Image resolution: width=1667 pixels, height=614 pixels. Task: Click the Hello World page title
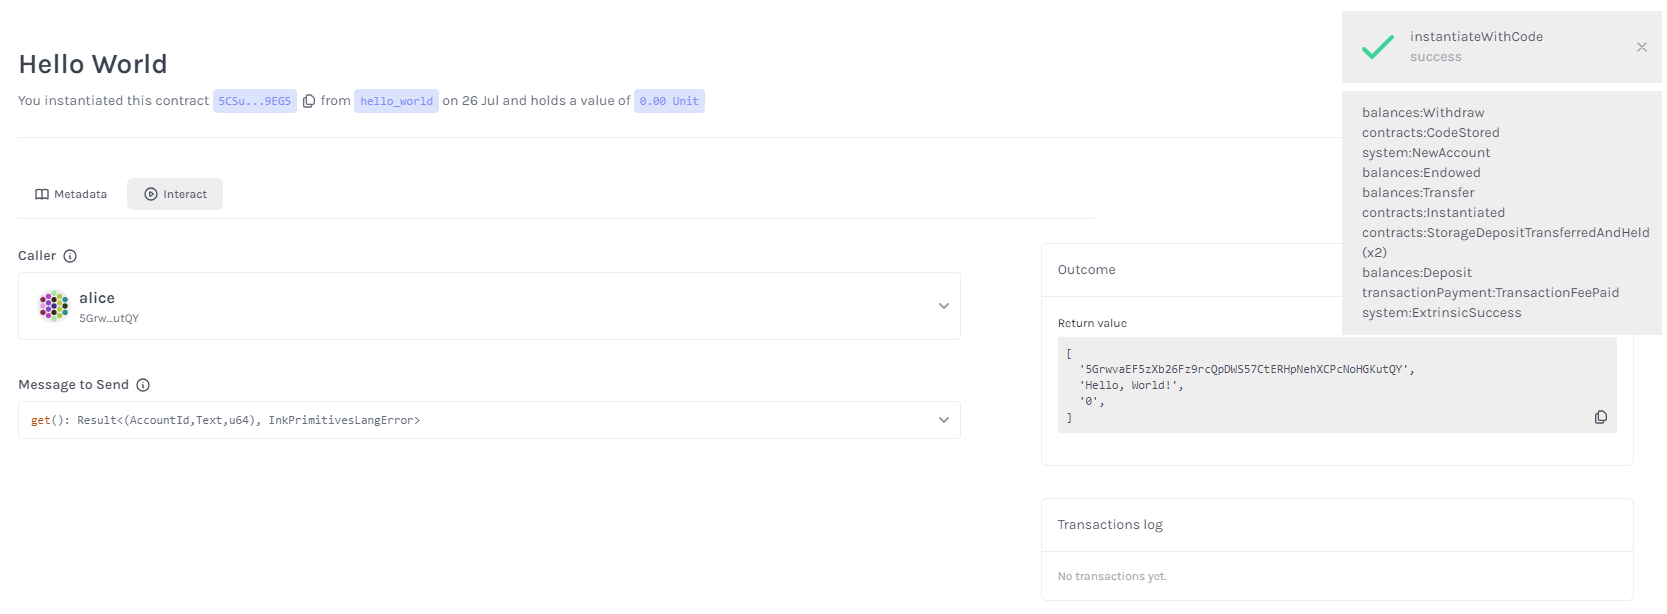pos(93,64)
